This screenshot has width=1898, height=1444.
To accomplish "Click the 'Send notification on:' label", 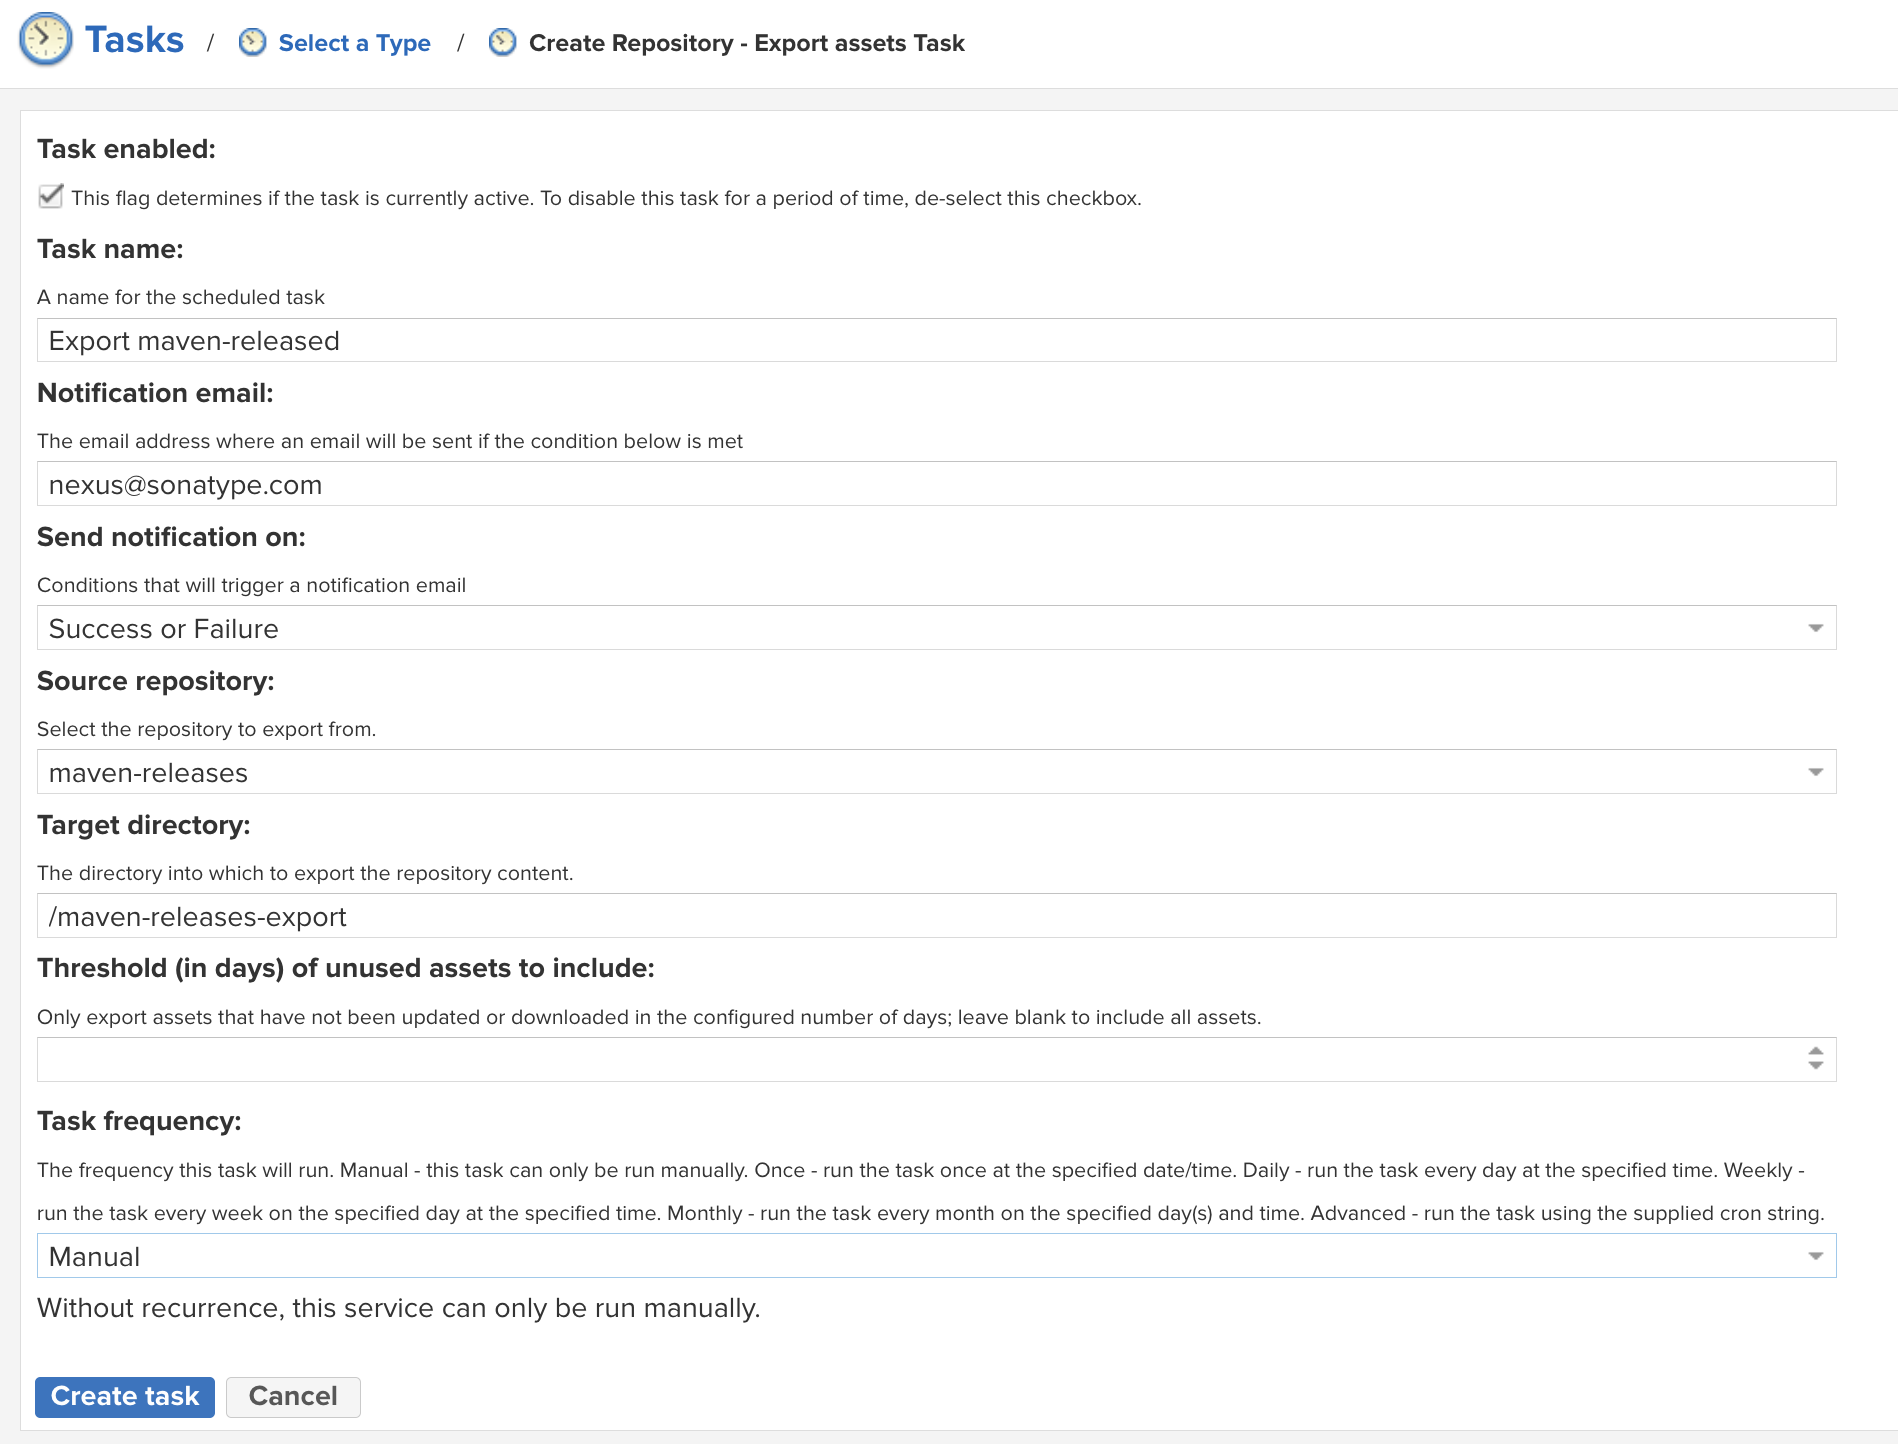I will click(171, 537).
